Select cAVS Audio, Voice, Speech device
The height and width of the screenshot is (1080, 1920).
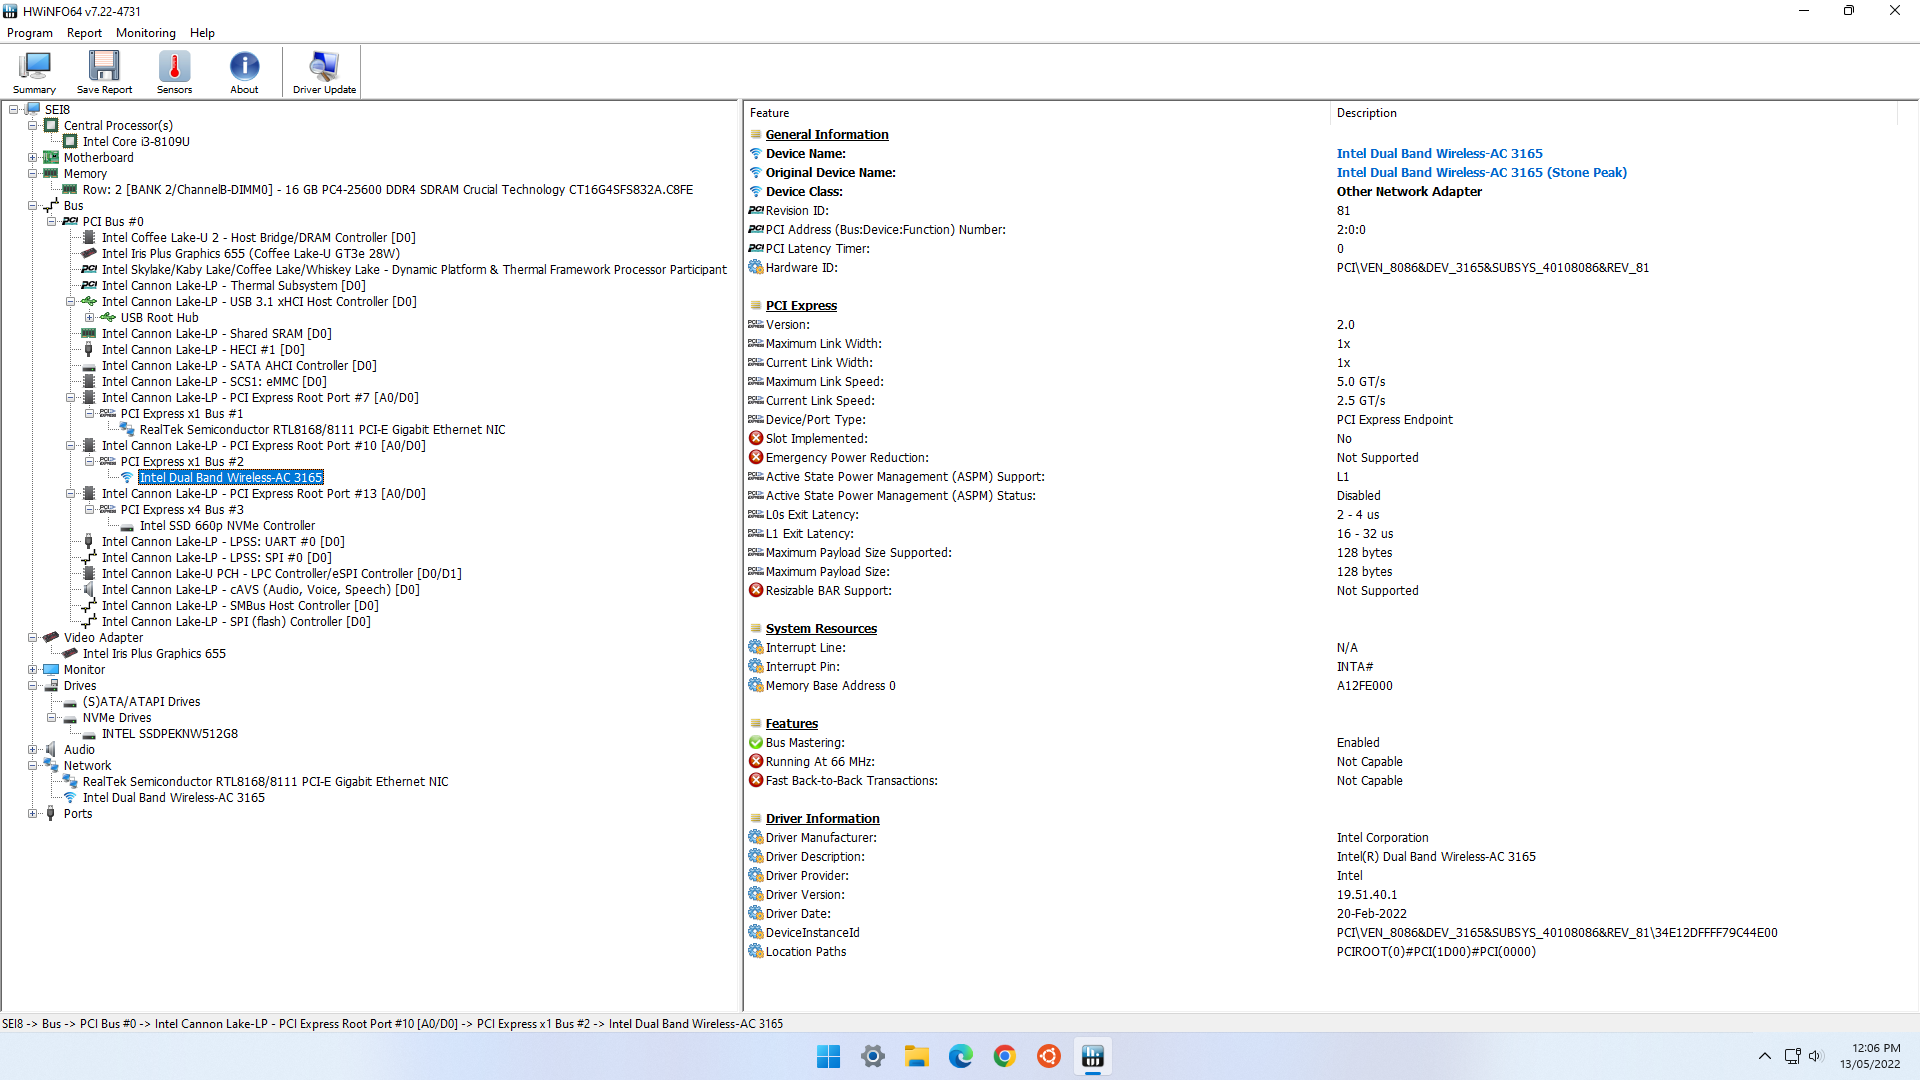[x=260, y=590]
